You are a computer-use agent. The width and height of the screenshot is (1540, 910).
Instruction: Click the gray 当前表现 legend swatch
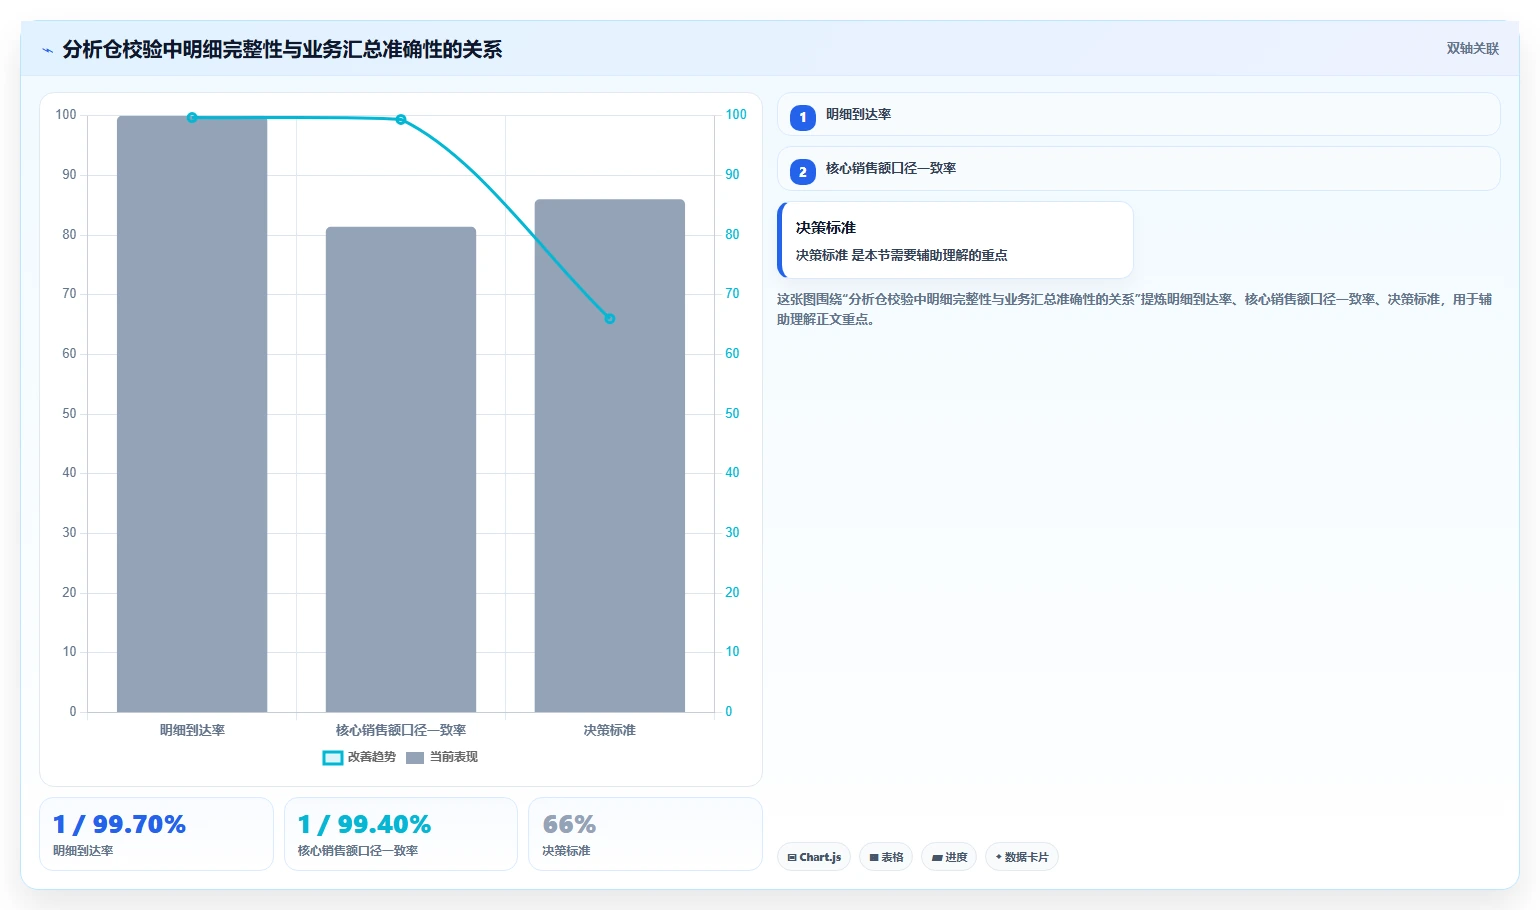415,758
